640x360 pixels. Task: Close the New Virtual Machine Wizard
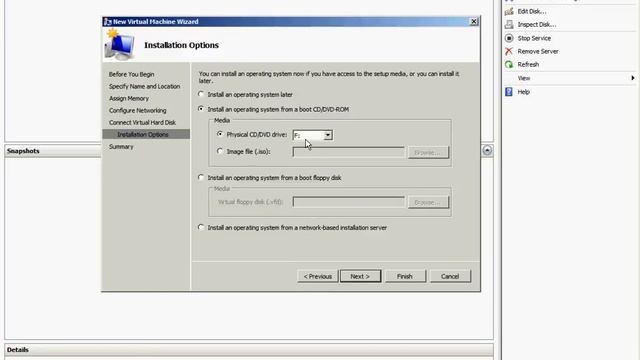coord(474,22)
